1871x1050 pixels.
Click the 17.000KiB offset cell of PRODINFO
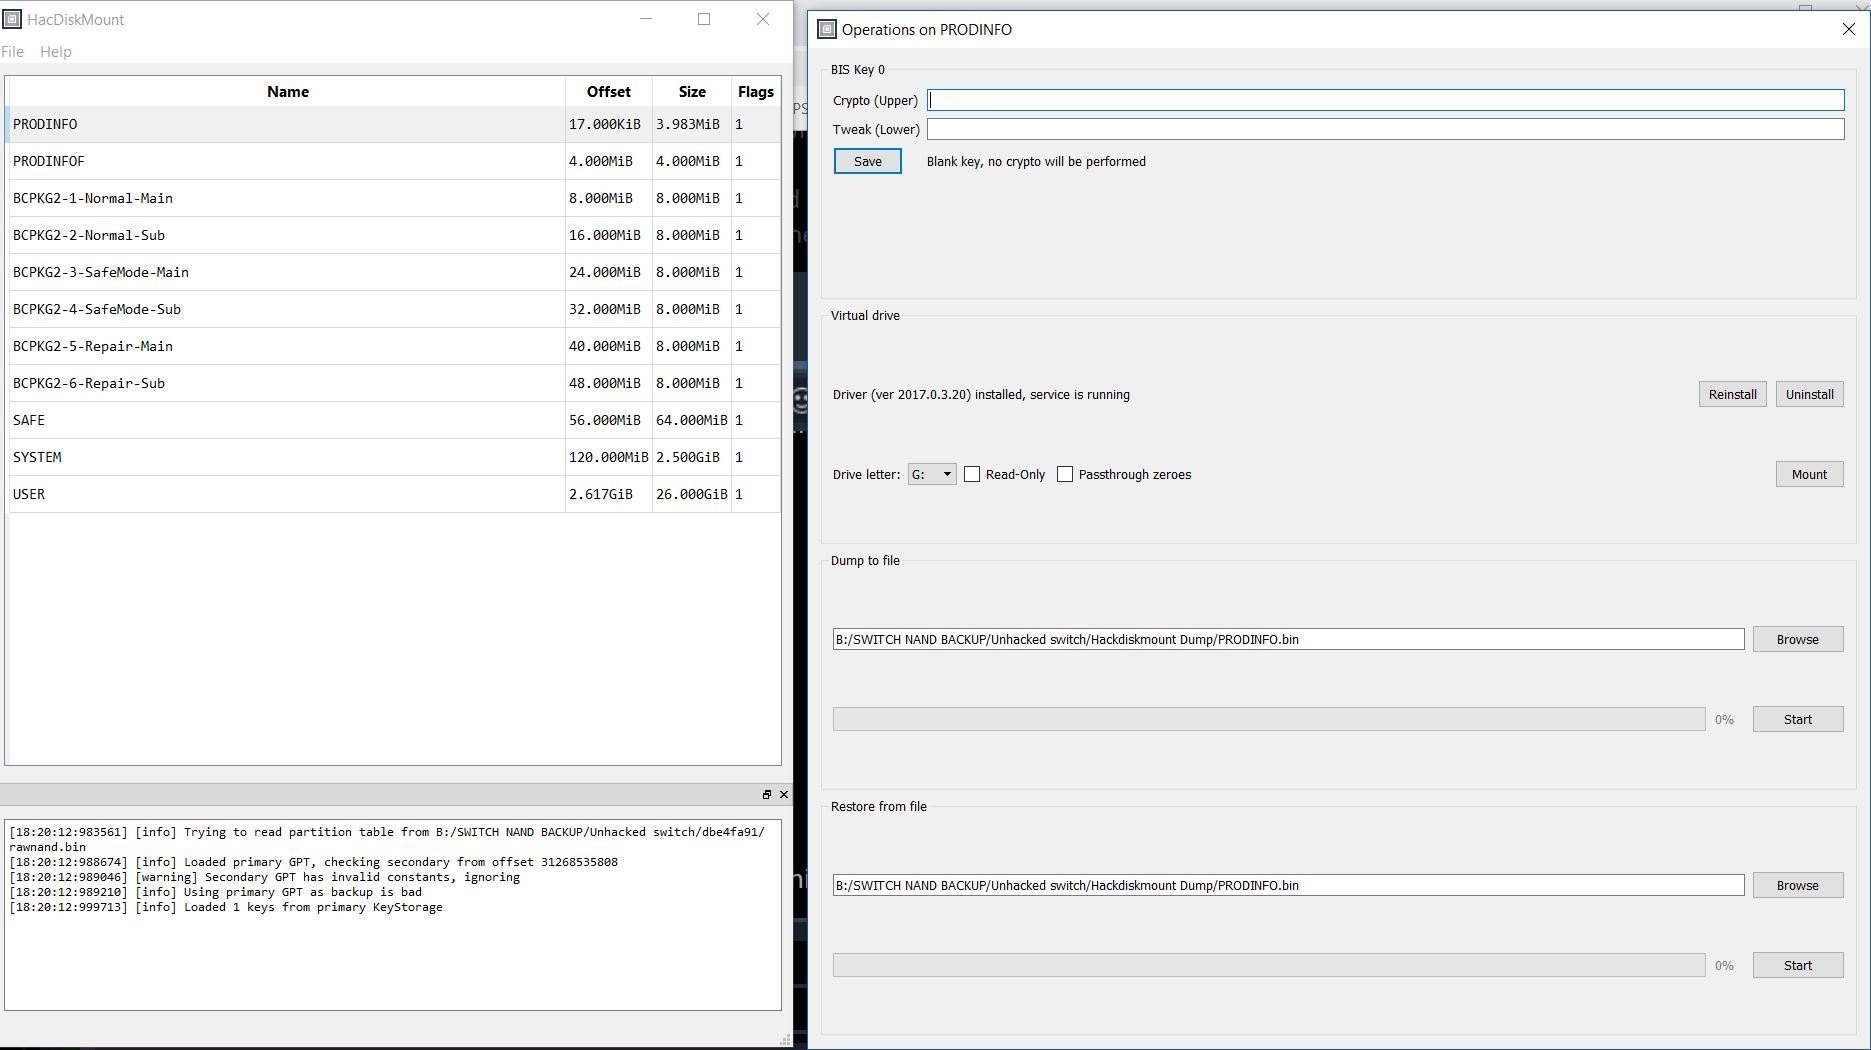tap(609, 124)
